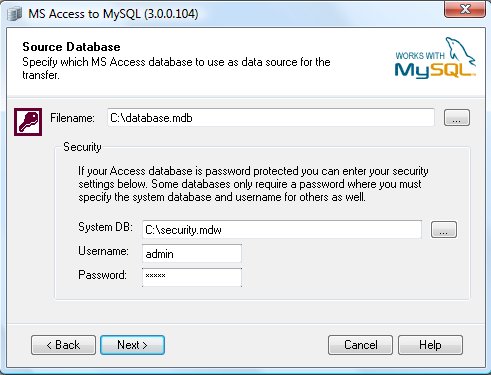
Task: Select the Username field containing admin
Action: tap(192, 254)
